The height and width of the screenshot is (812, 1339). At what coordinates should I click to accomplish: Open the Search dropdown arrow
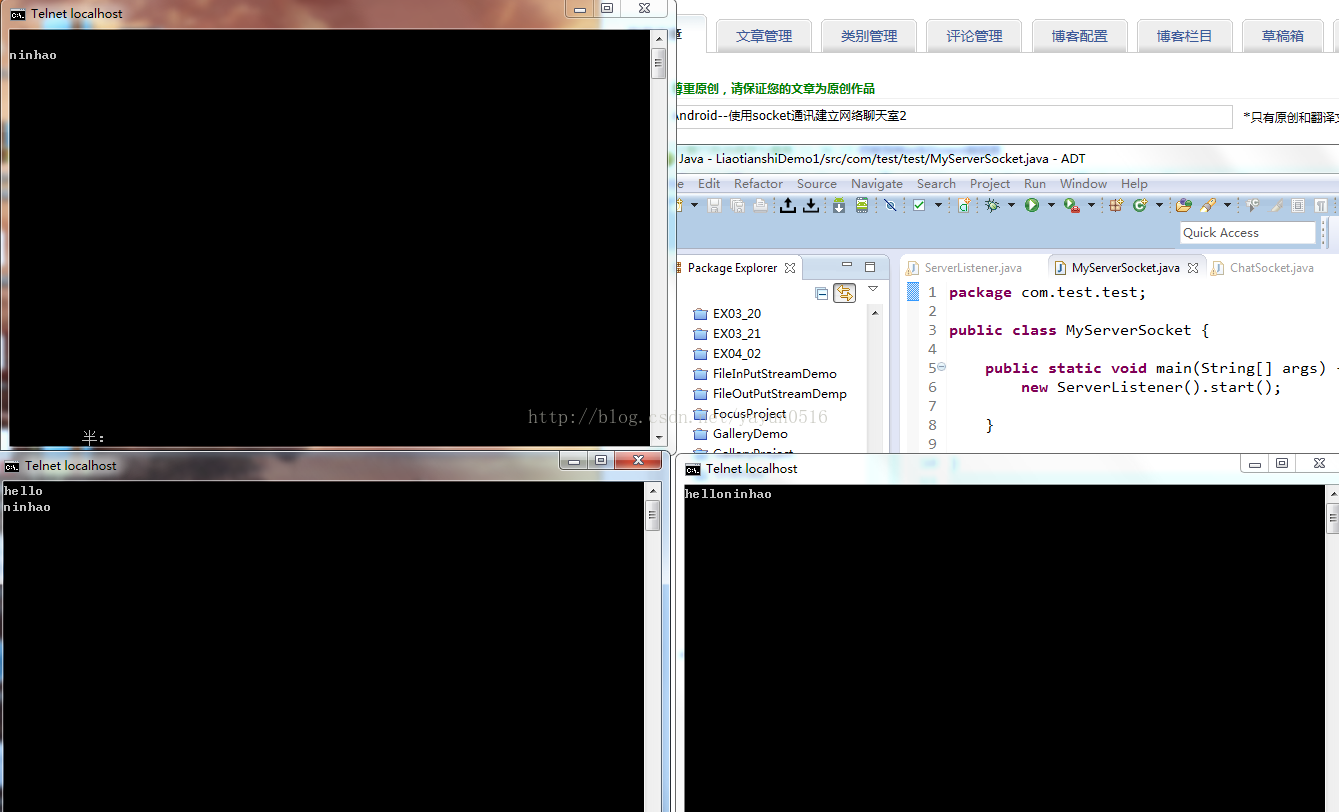point(1227,205)
